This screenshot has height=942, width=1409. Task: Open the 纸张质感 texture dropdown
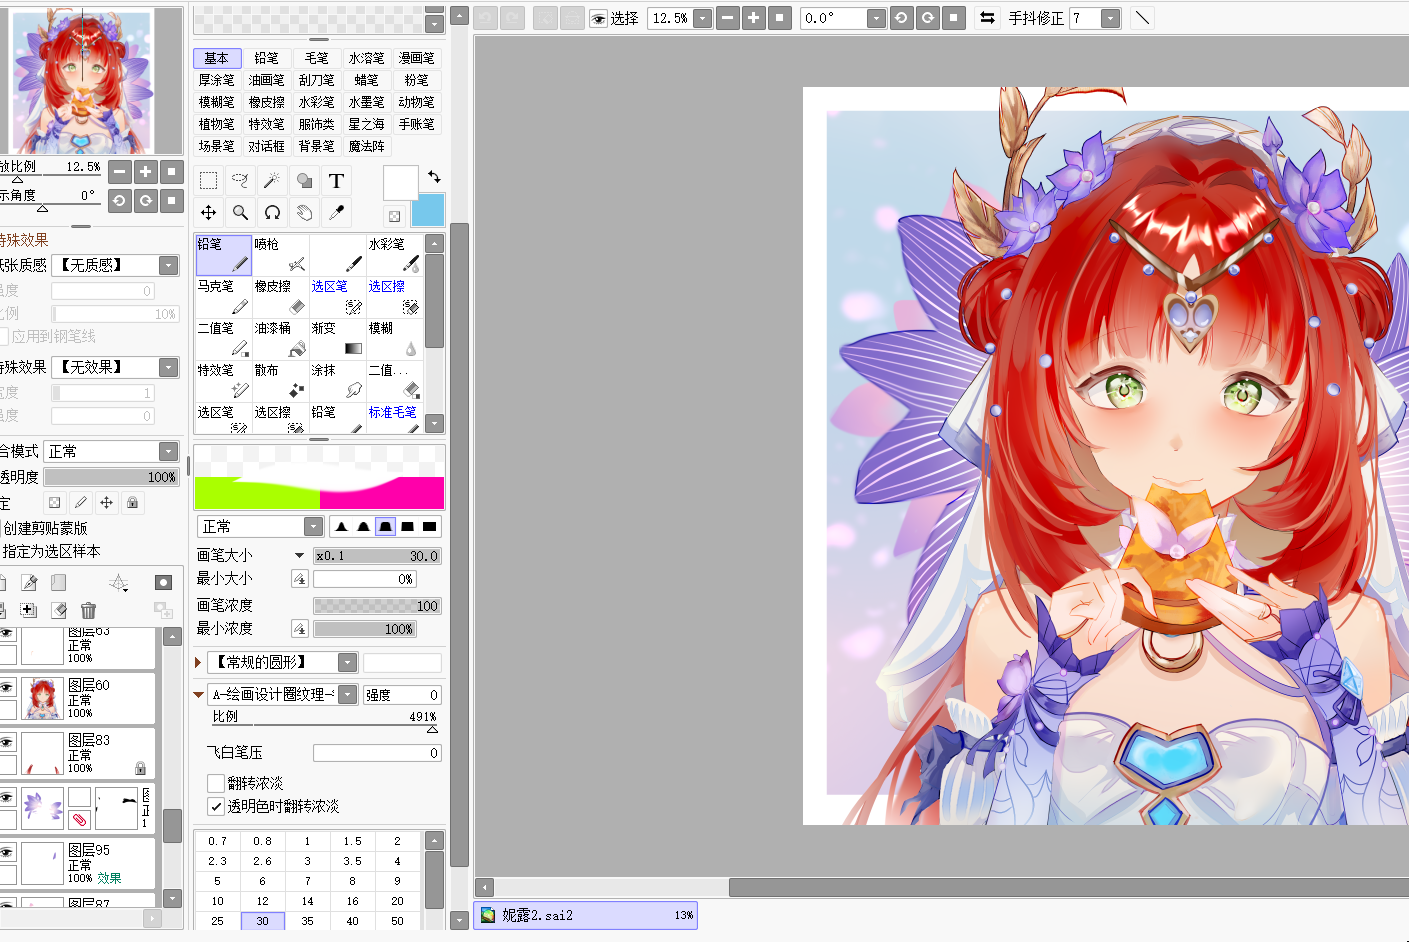pyautogui.click(x=169, y=265)
